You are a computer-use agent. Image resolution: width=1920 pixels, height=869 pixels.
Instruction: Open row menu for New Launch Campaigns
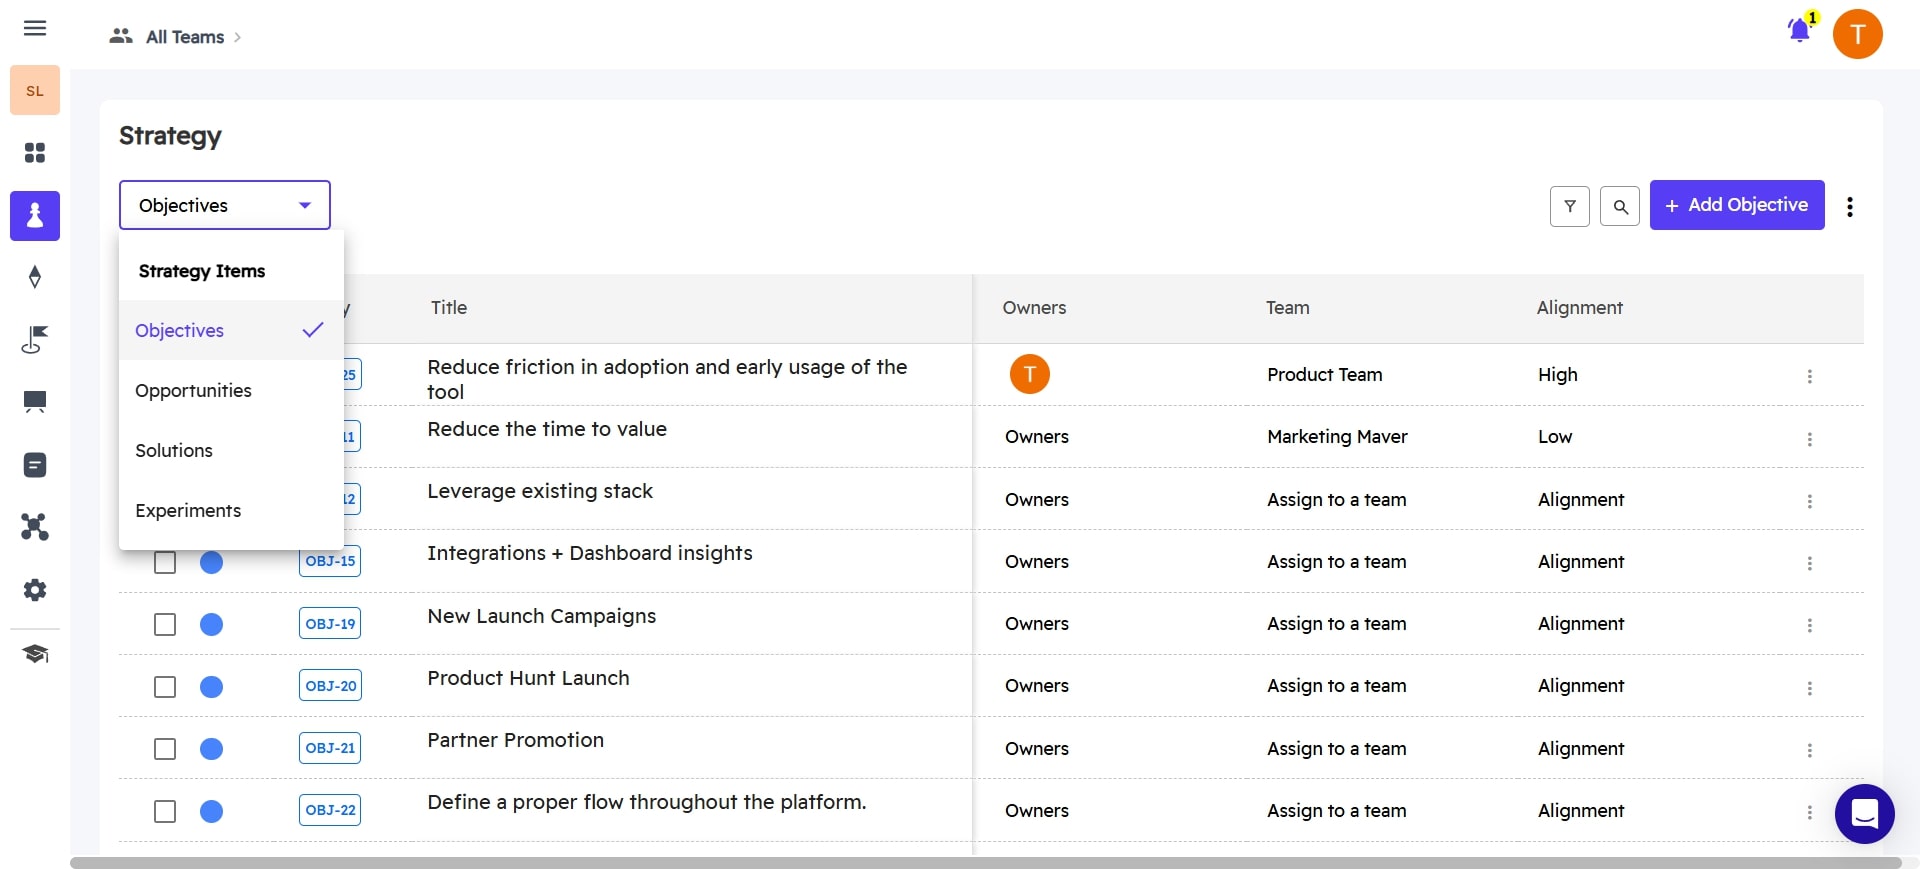click(x=1809, y=625)
